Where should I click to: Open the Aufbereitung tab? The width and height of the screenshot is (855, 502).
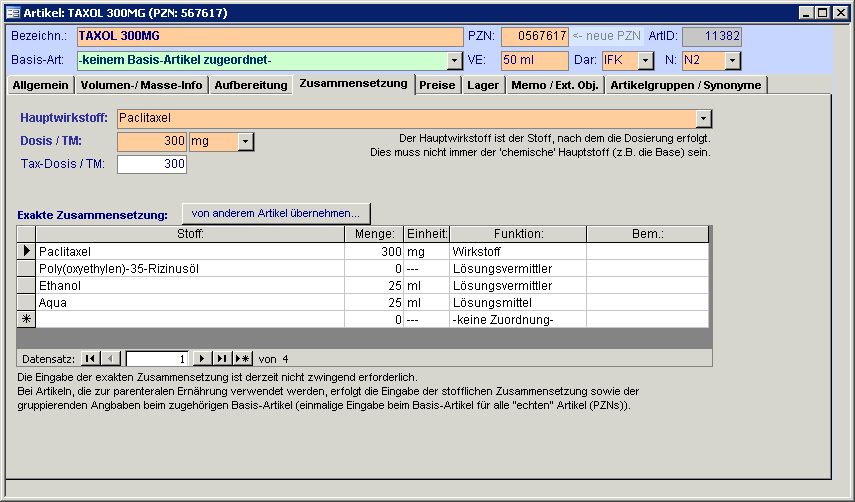251,85
